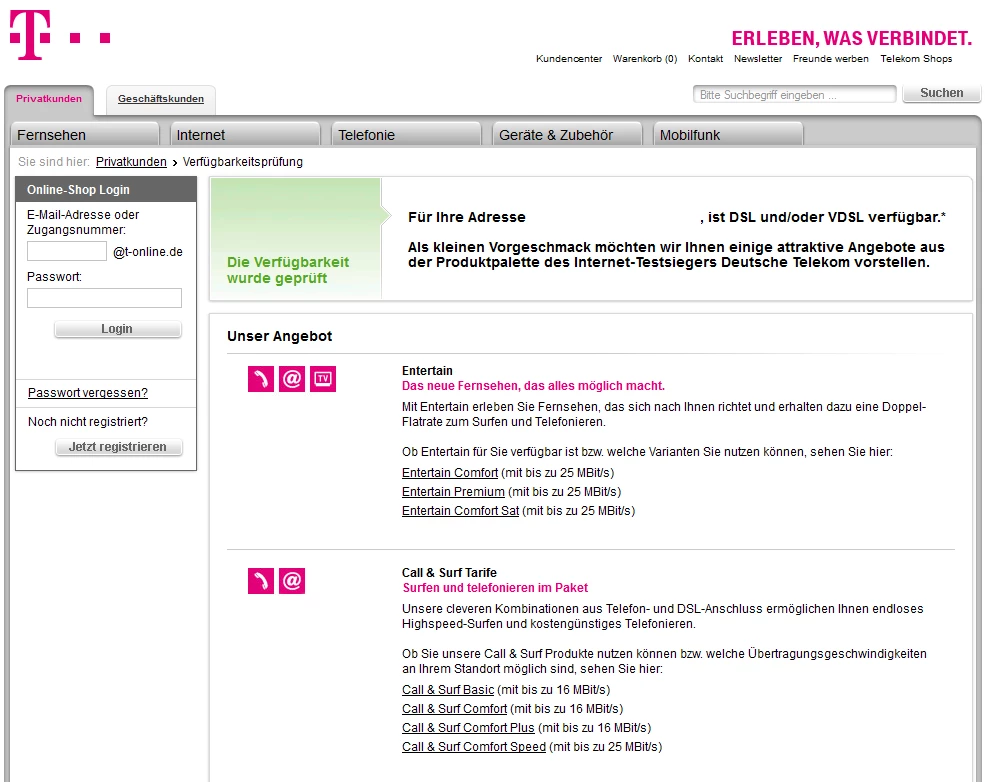
Task: Click the Telekom T logo
Action: coord(30,36)
